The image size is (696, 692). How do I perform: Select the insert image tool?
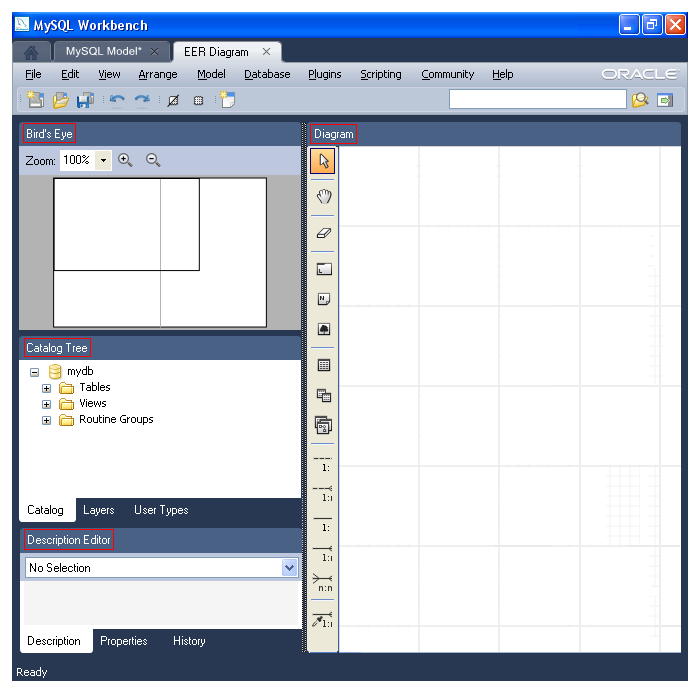point(324,329)
